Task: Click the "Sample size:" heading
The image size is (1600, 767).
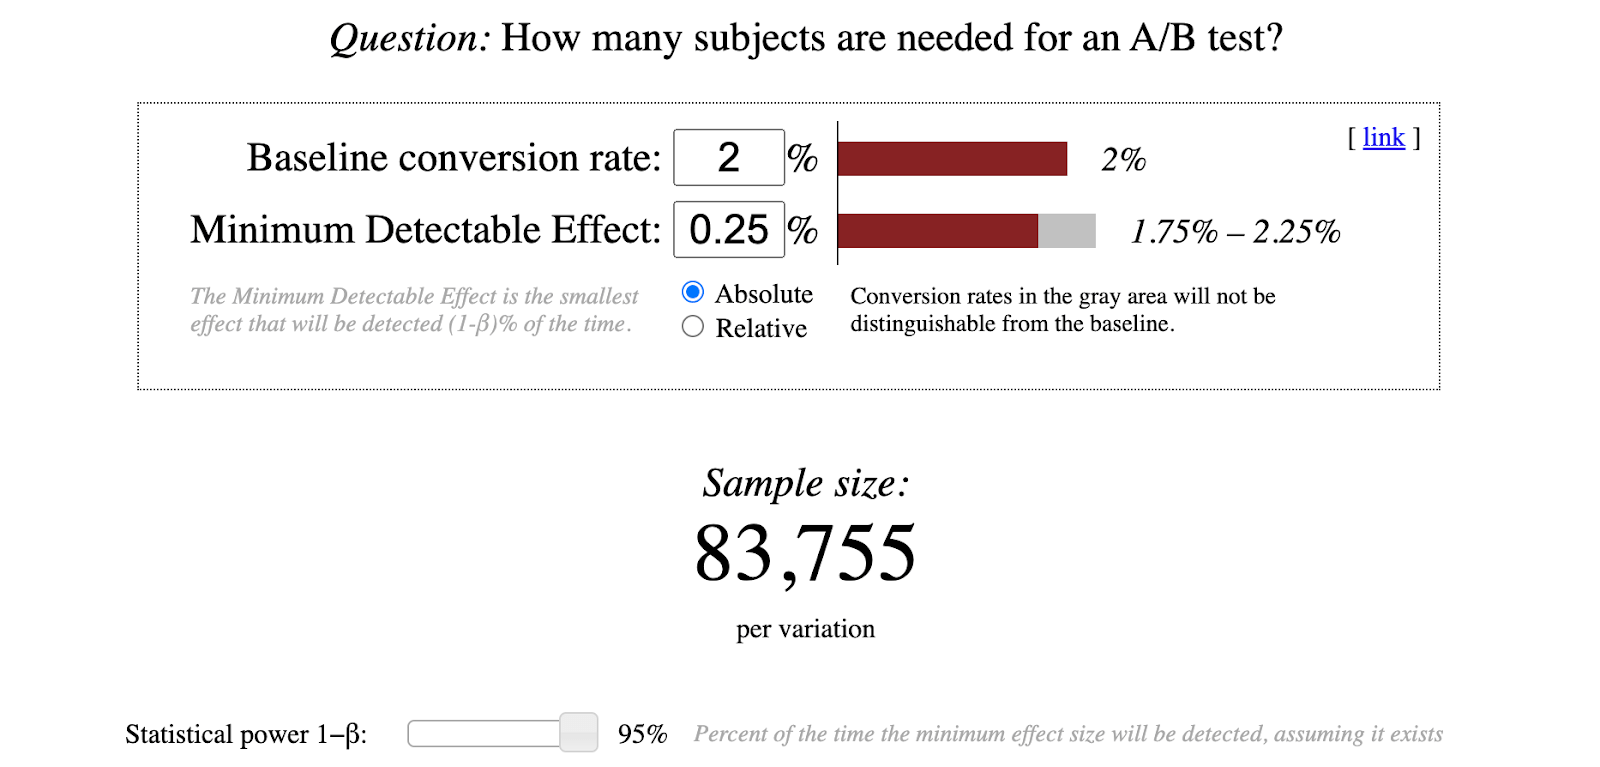Action: pyautogui.click(x=805, y=484)
